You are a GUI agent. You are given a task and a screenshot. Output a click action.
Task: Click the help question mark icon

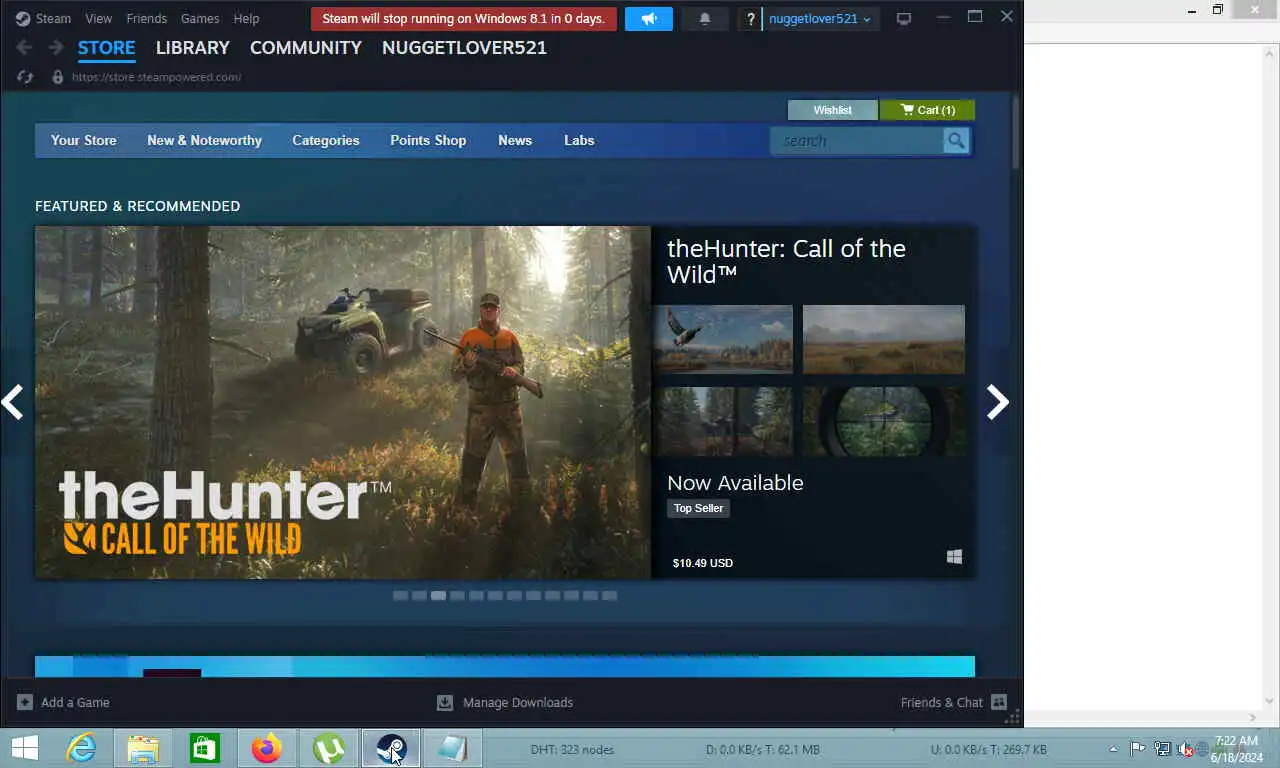click(x=751, y=19)
